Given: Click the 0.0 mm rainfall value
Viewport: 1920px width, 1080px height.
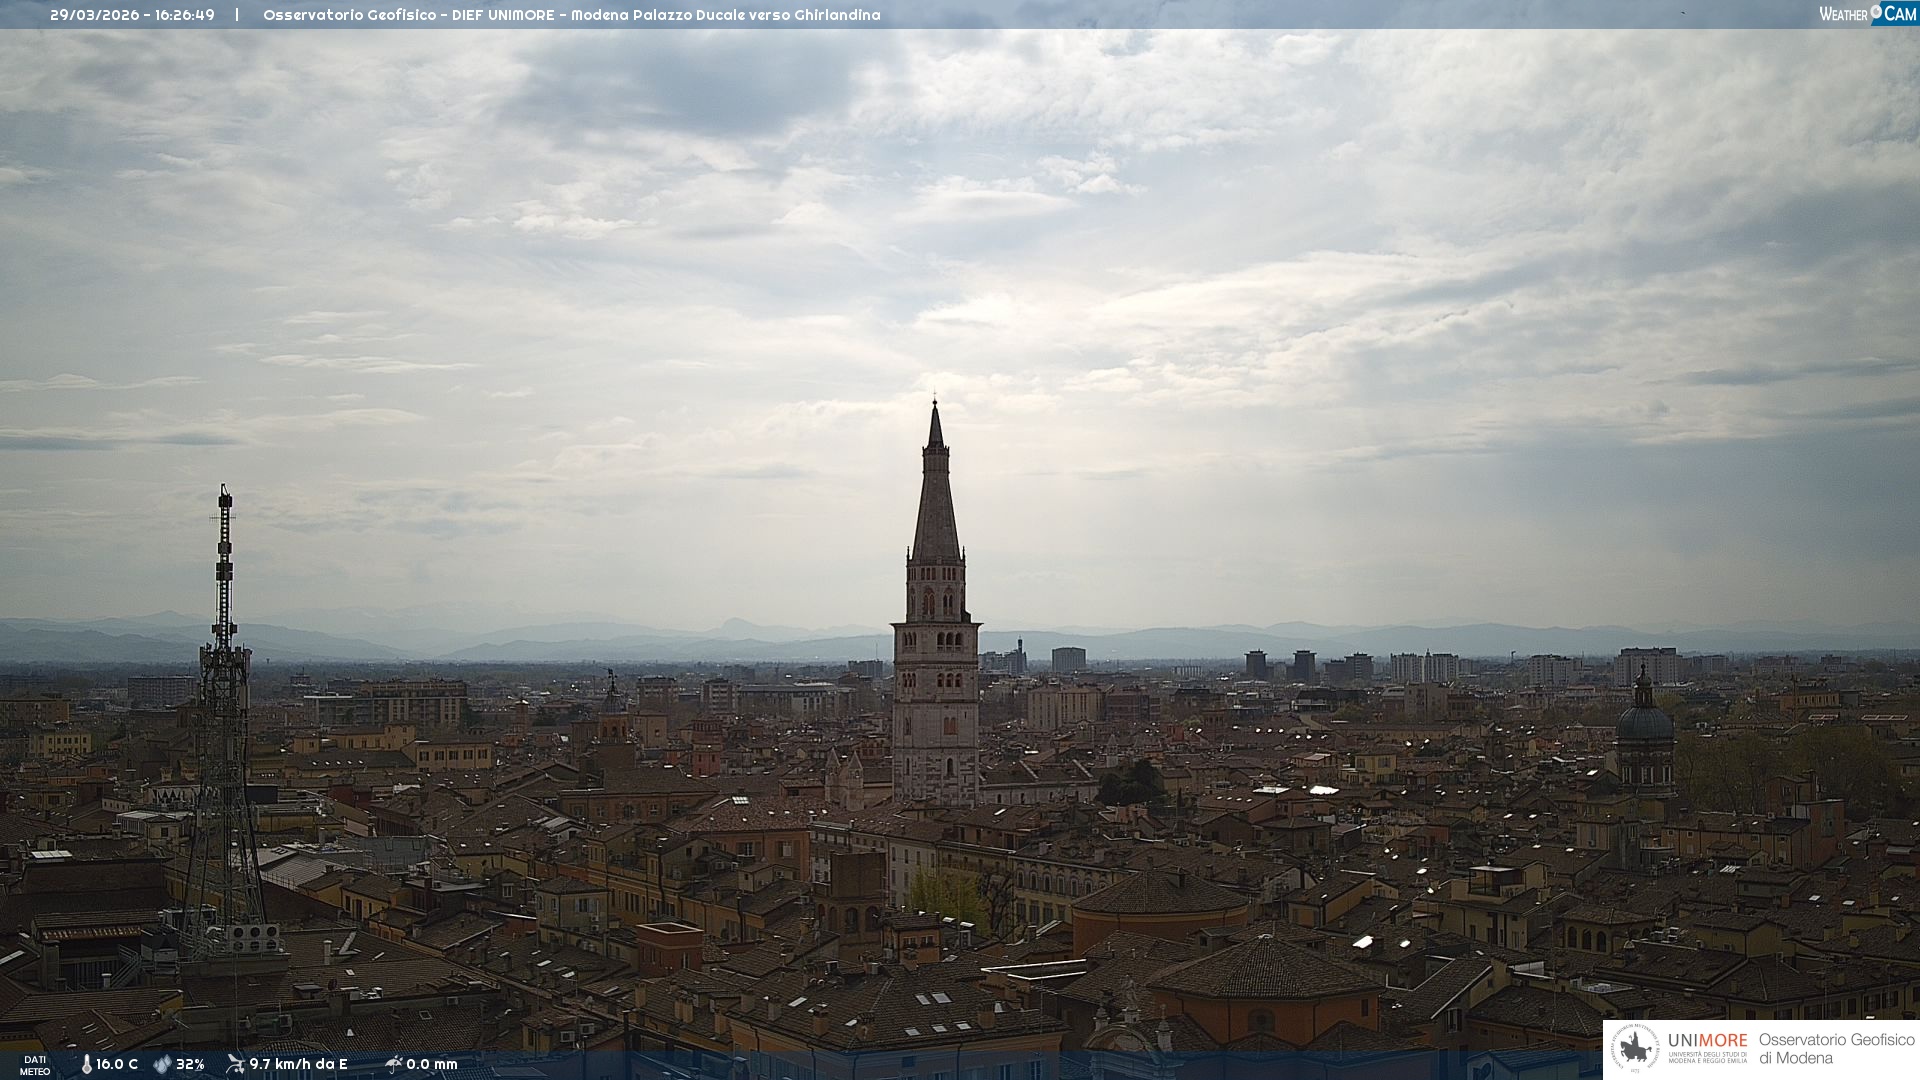Looking at the screenshot, I should tap(432, 1064).
